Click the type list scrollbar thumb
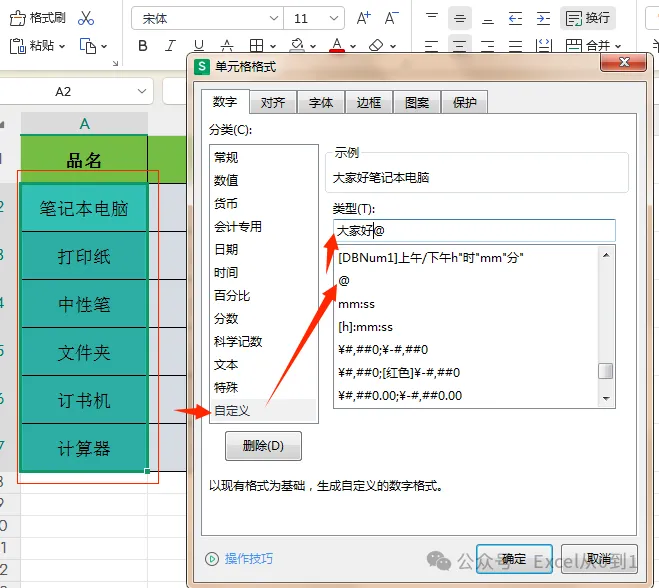This screenshot has height=588, width=659. pos(606,371)
